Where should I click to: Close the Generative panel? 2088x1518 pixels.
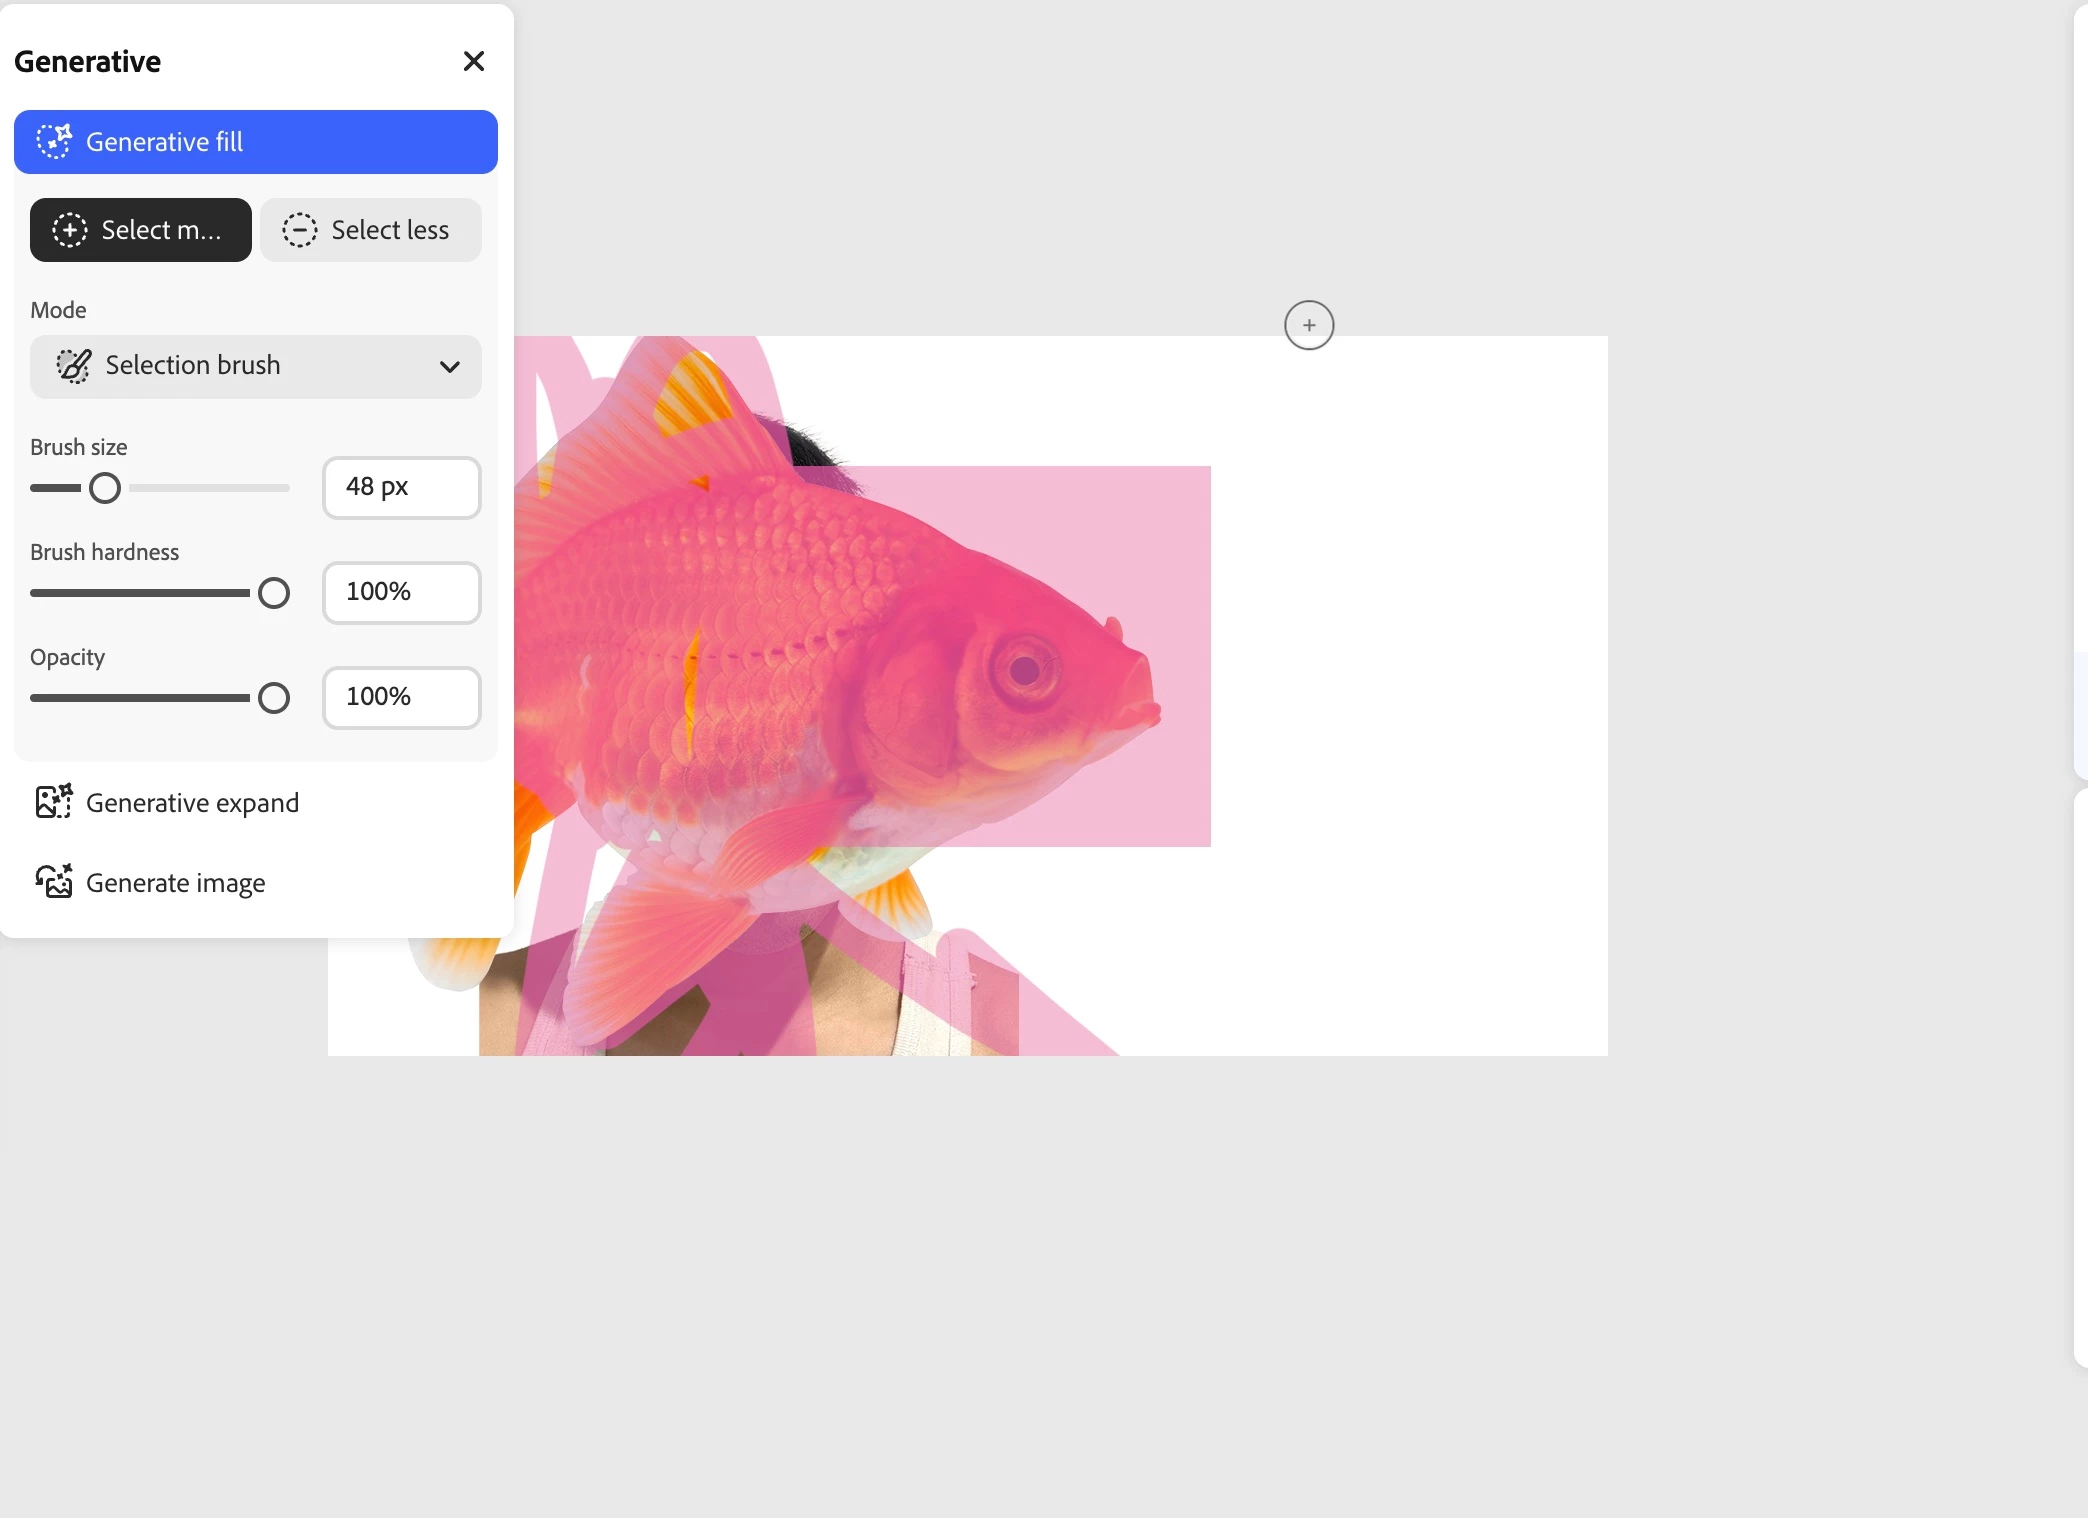coord(474,62)
